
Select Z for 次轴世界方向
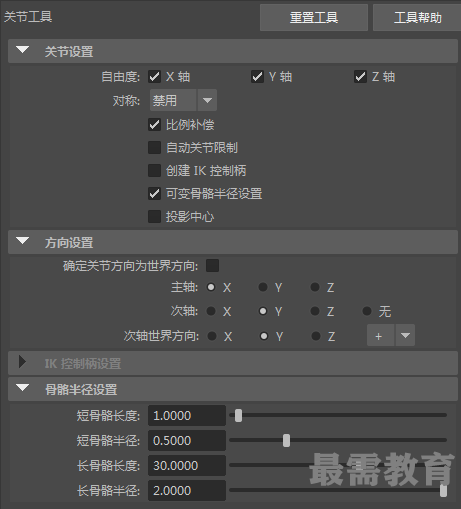tap(316, 336)
